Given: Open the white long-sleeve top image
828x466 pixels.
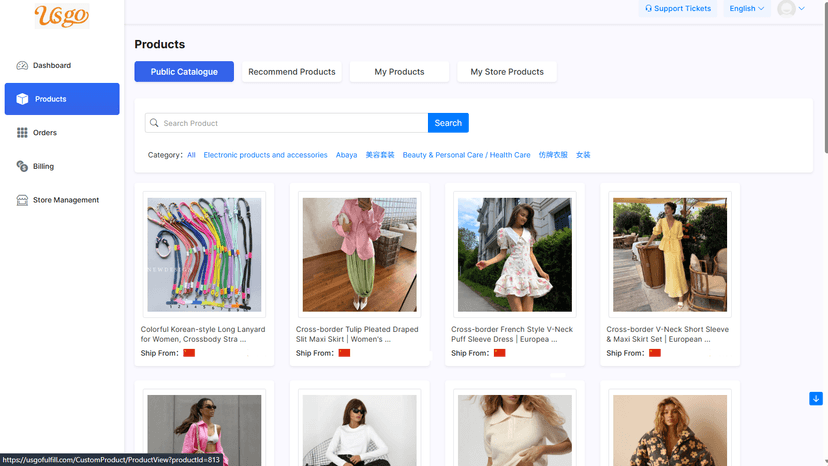Looking at the screenshot, I should pos(360,430).
